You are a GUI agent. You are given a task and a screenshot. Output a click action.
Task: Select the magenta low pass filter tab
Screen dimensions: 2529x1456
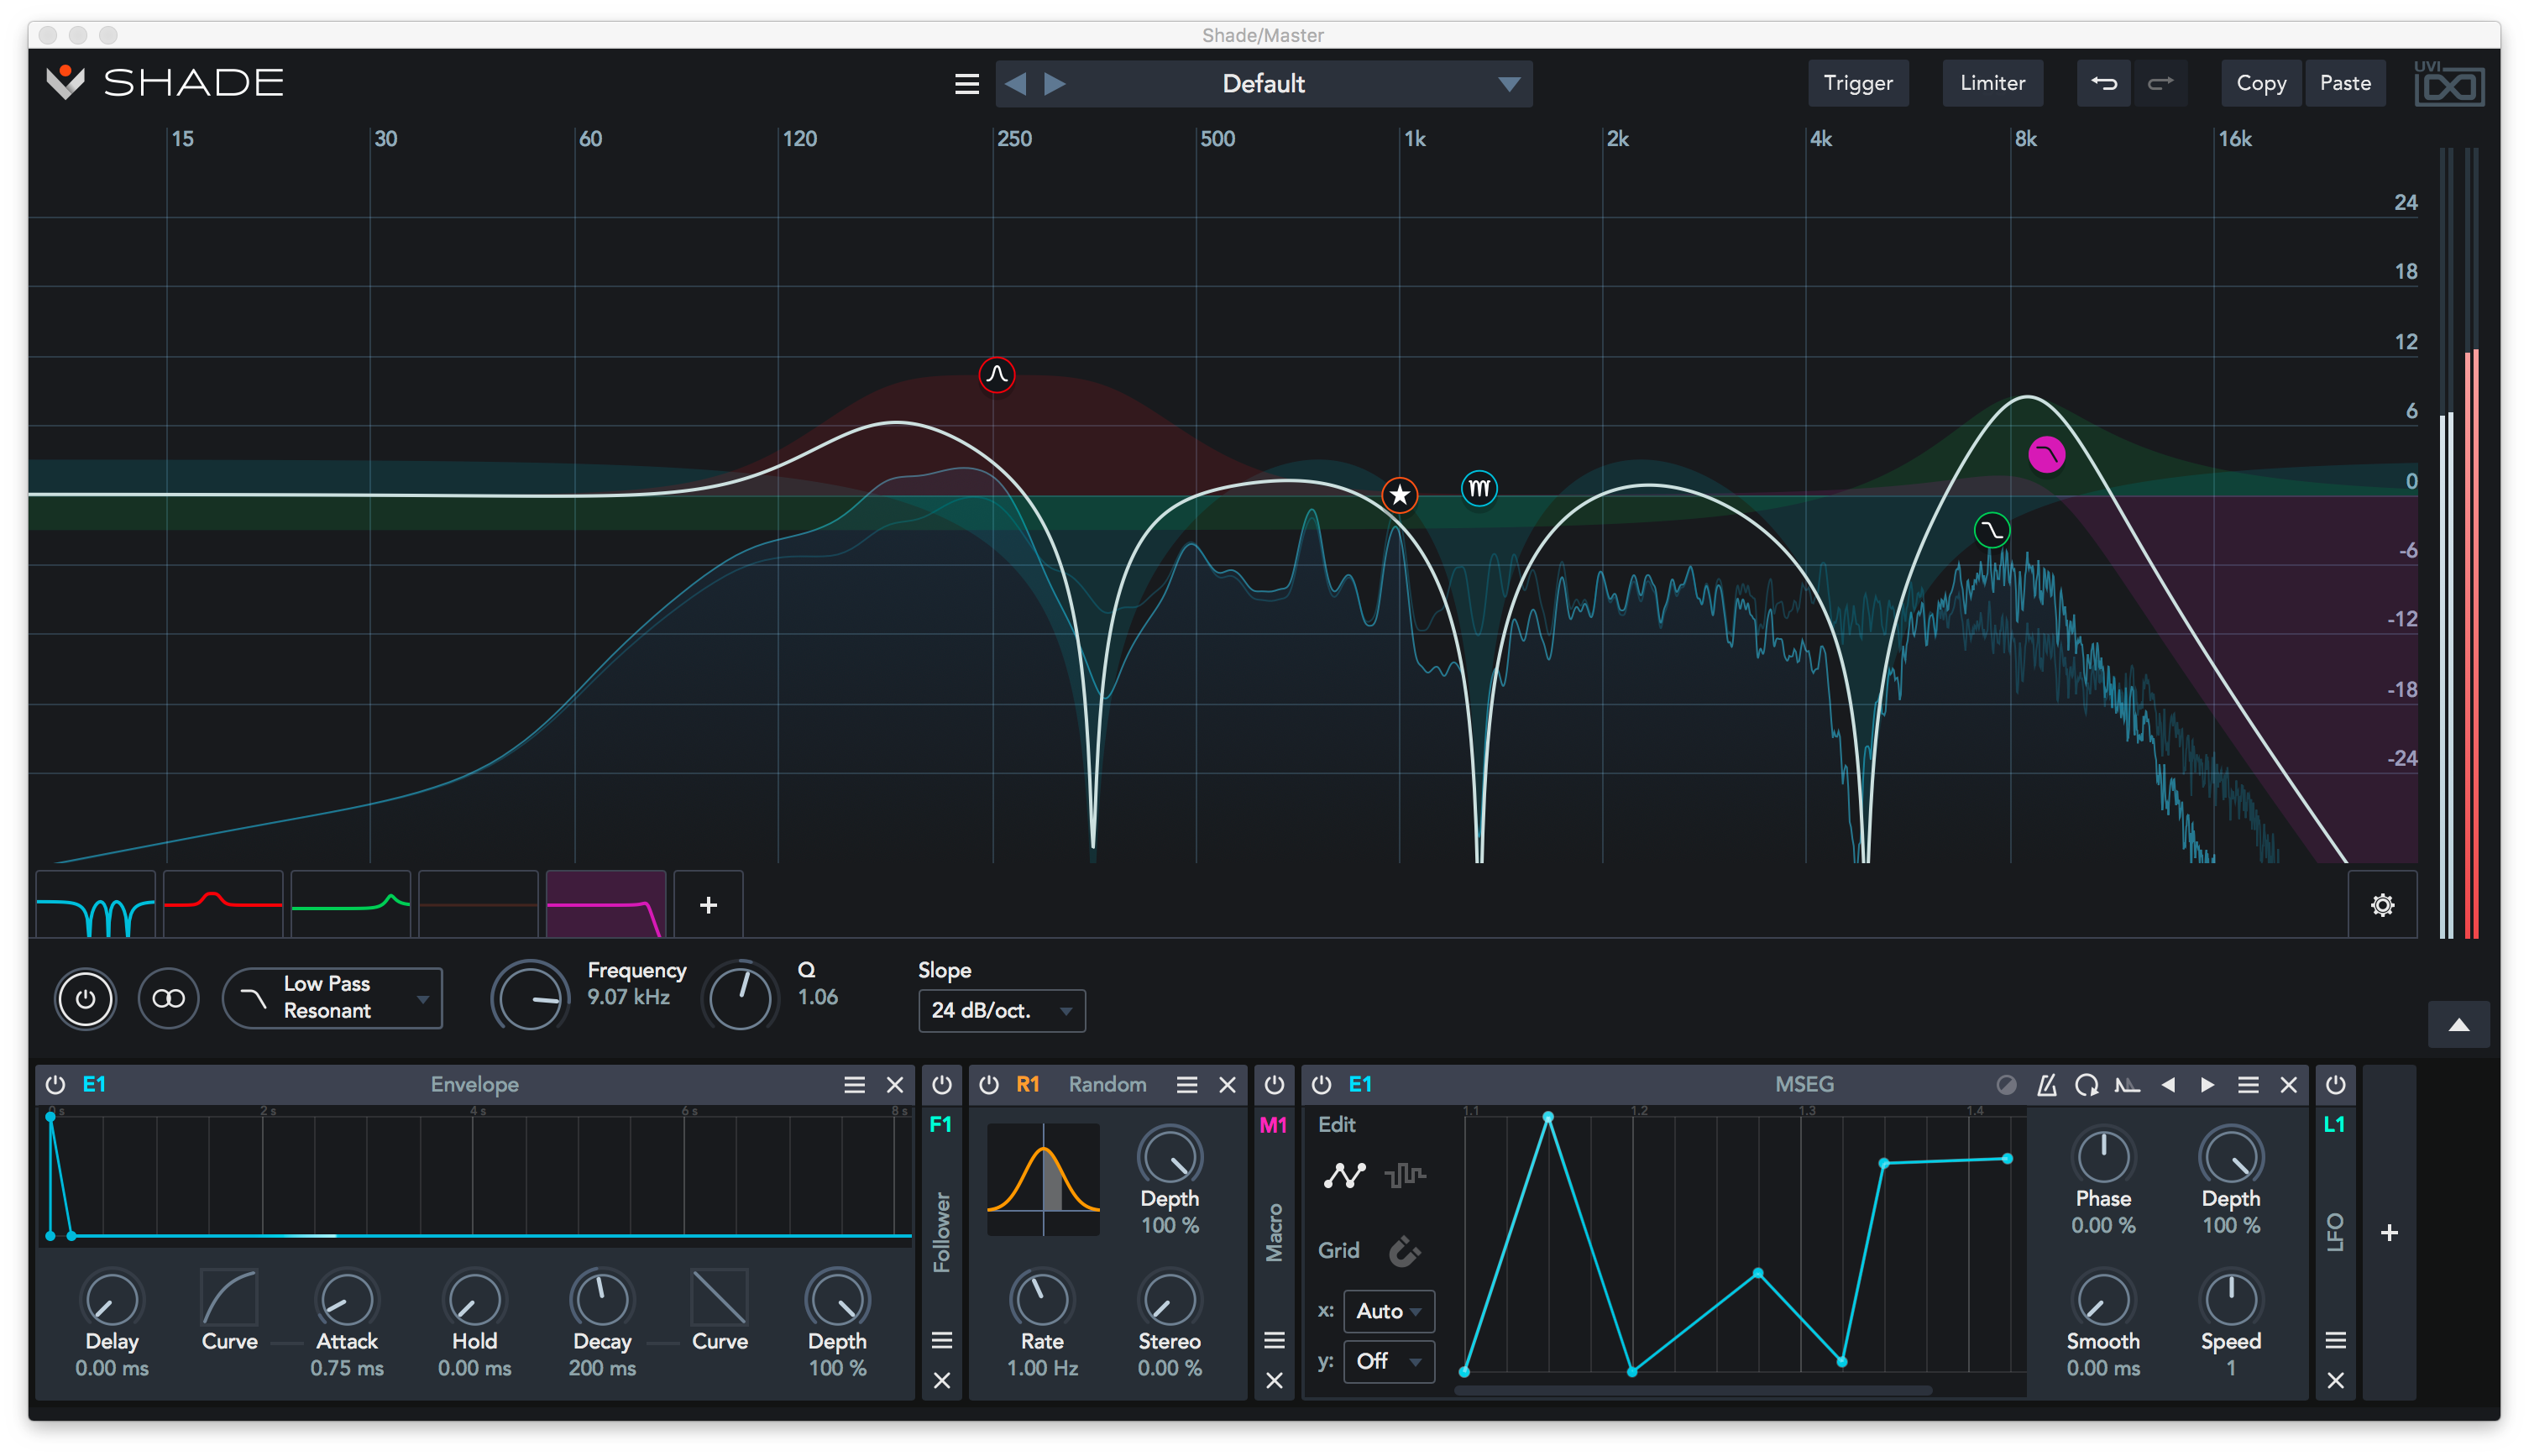pos(606,904)
